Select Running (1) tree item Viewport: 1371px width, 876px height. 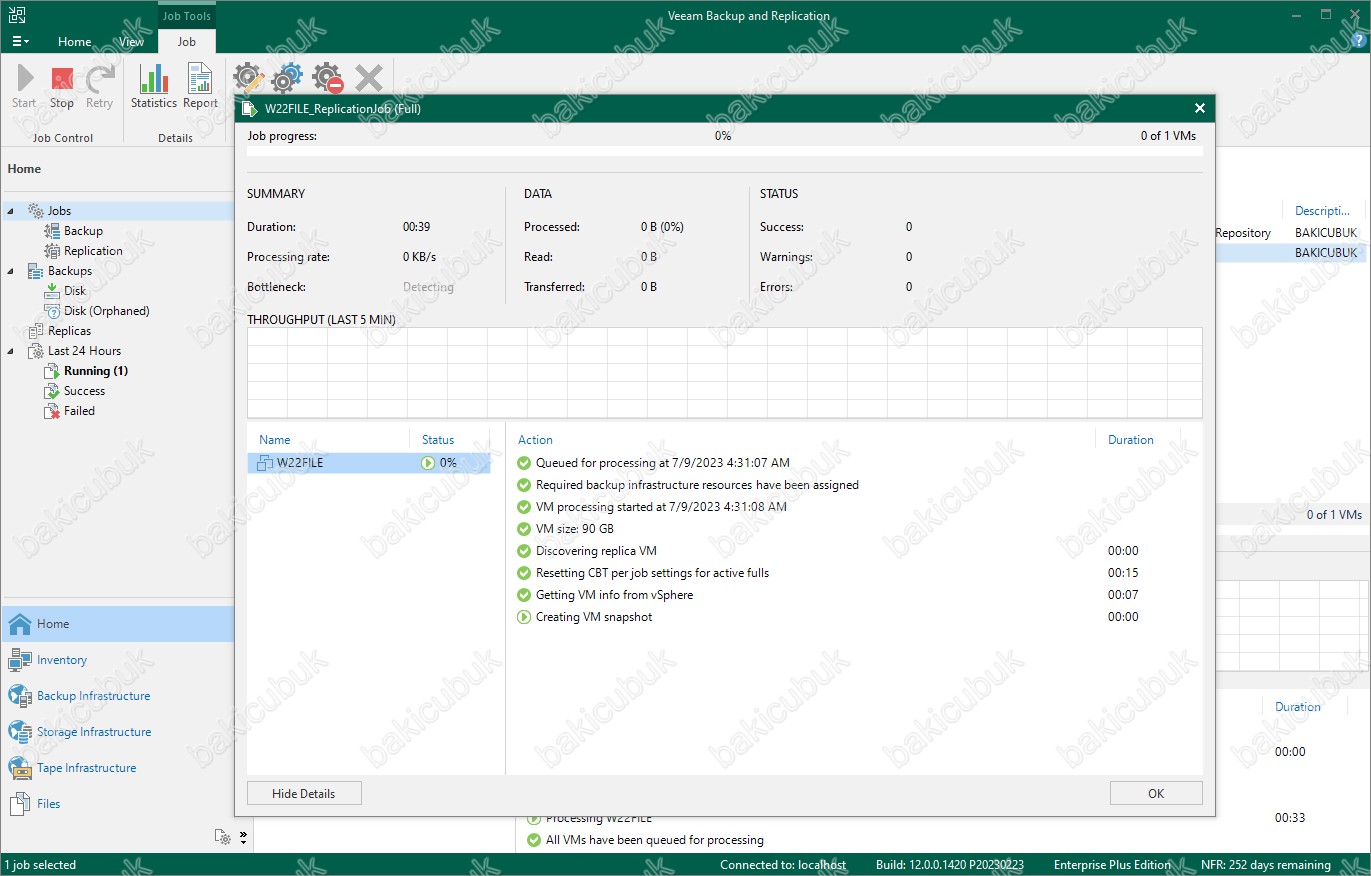(x=96, y=371)
